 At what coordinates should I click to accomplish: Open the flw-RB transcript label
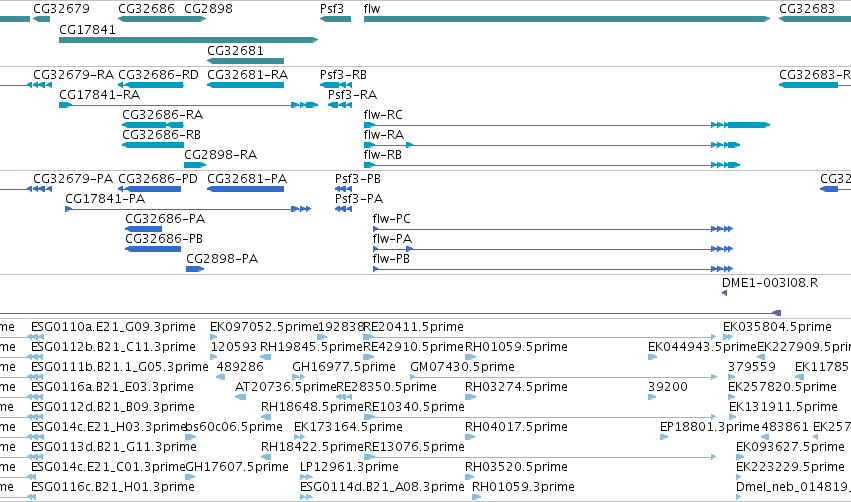click(x=383, y=155)
